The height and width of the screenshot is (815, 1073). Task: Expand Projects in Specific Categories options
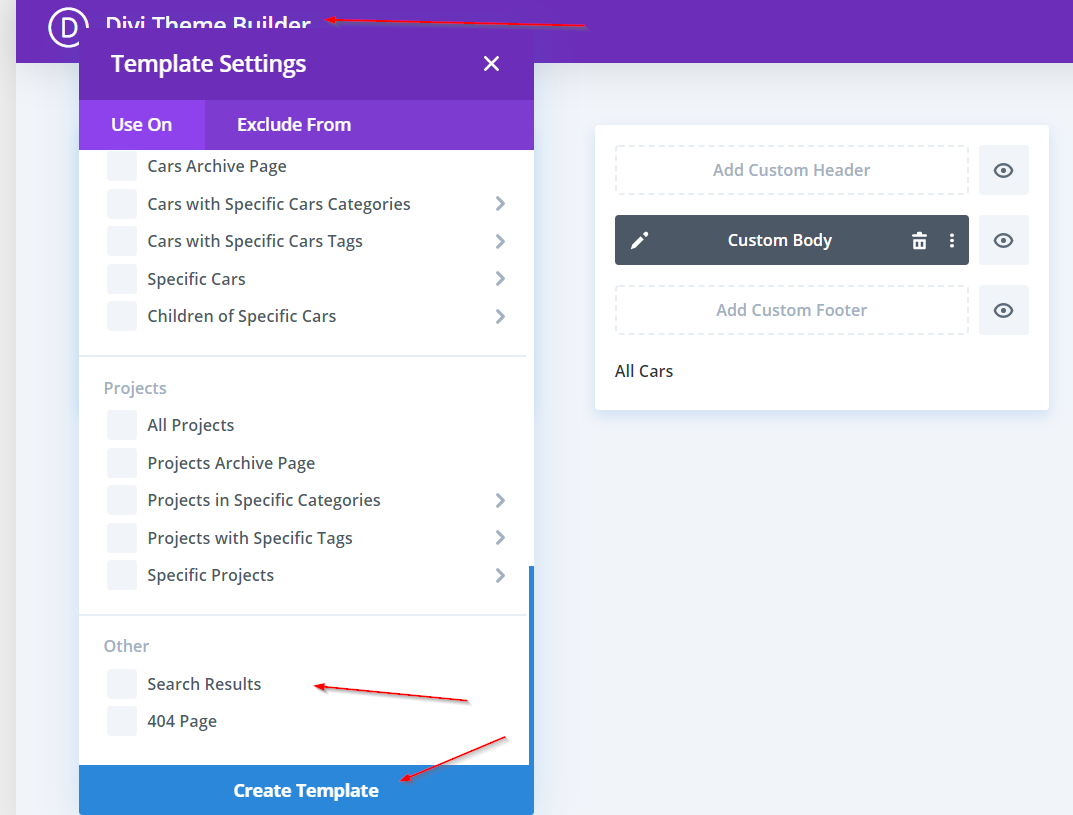(500, 500)
